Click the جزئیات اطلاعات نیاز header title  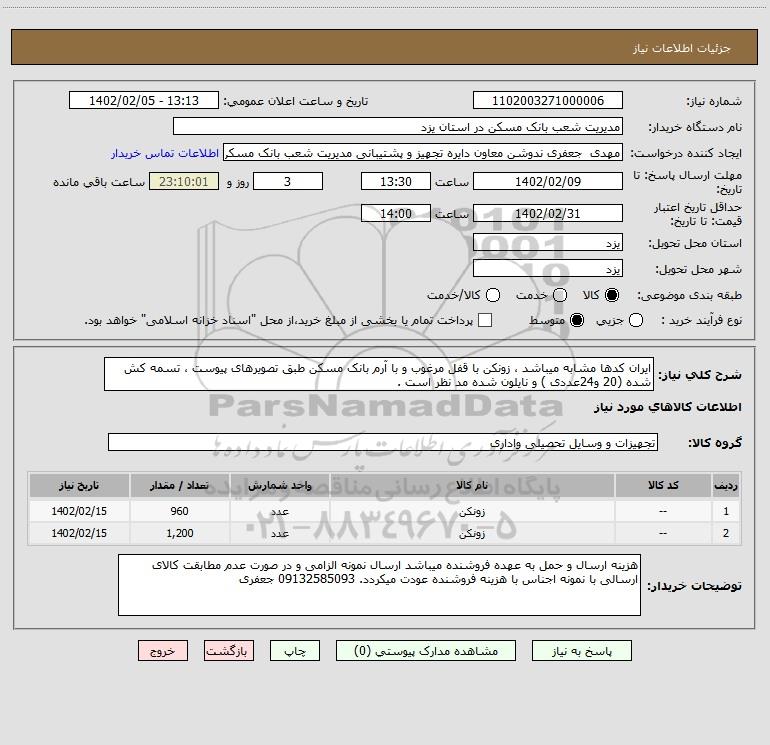(x=682, y=48)
